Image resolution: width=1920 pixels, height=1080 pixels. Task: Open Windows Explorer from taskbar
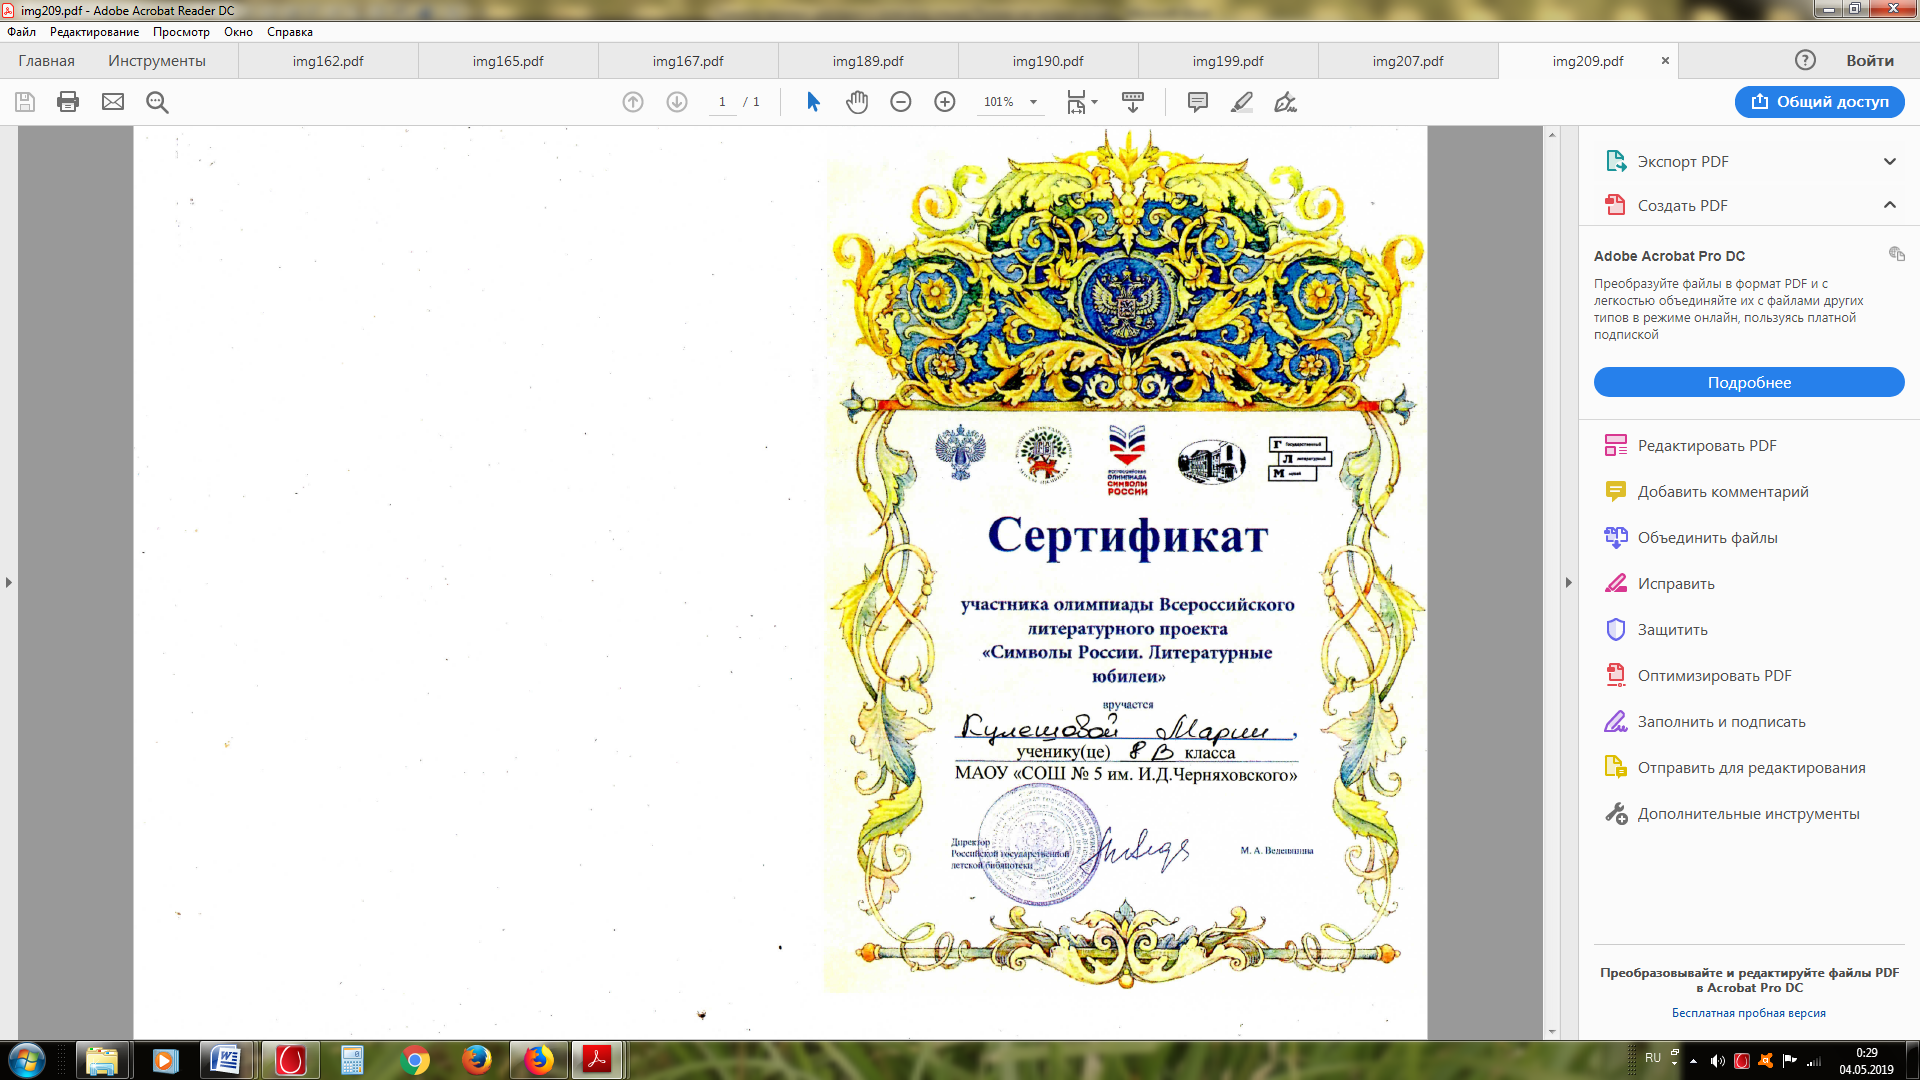(101, 1060)
